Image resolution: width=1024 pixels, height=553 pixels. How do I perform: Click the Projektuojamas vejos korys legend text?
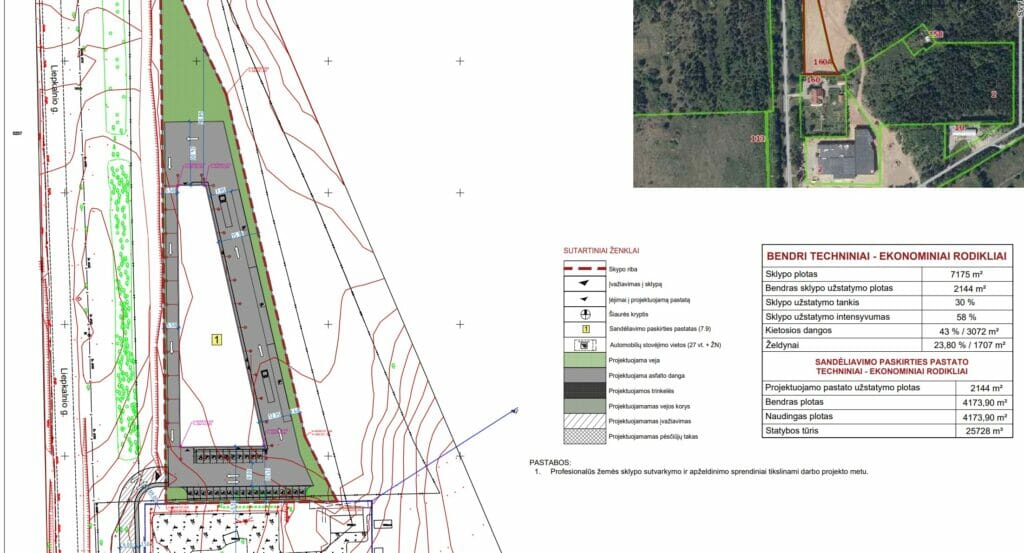pos(649,406)
